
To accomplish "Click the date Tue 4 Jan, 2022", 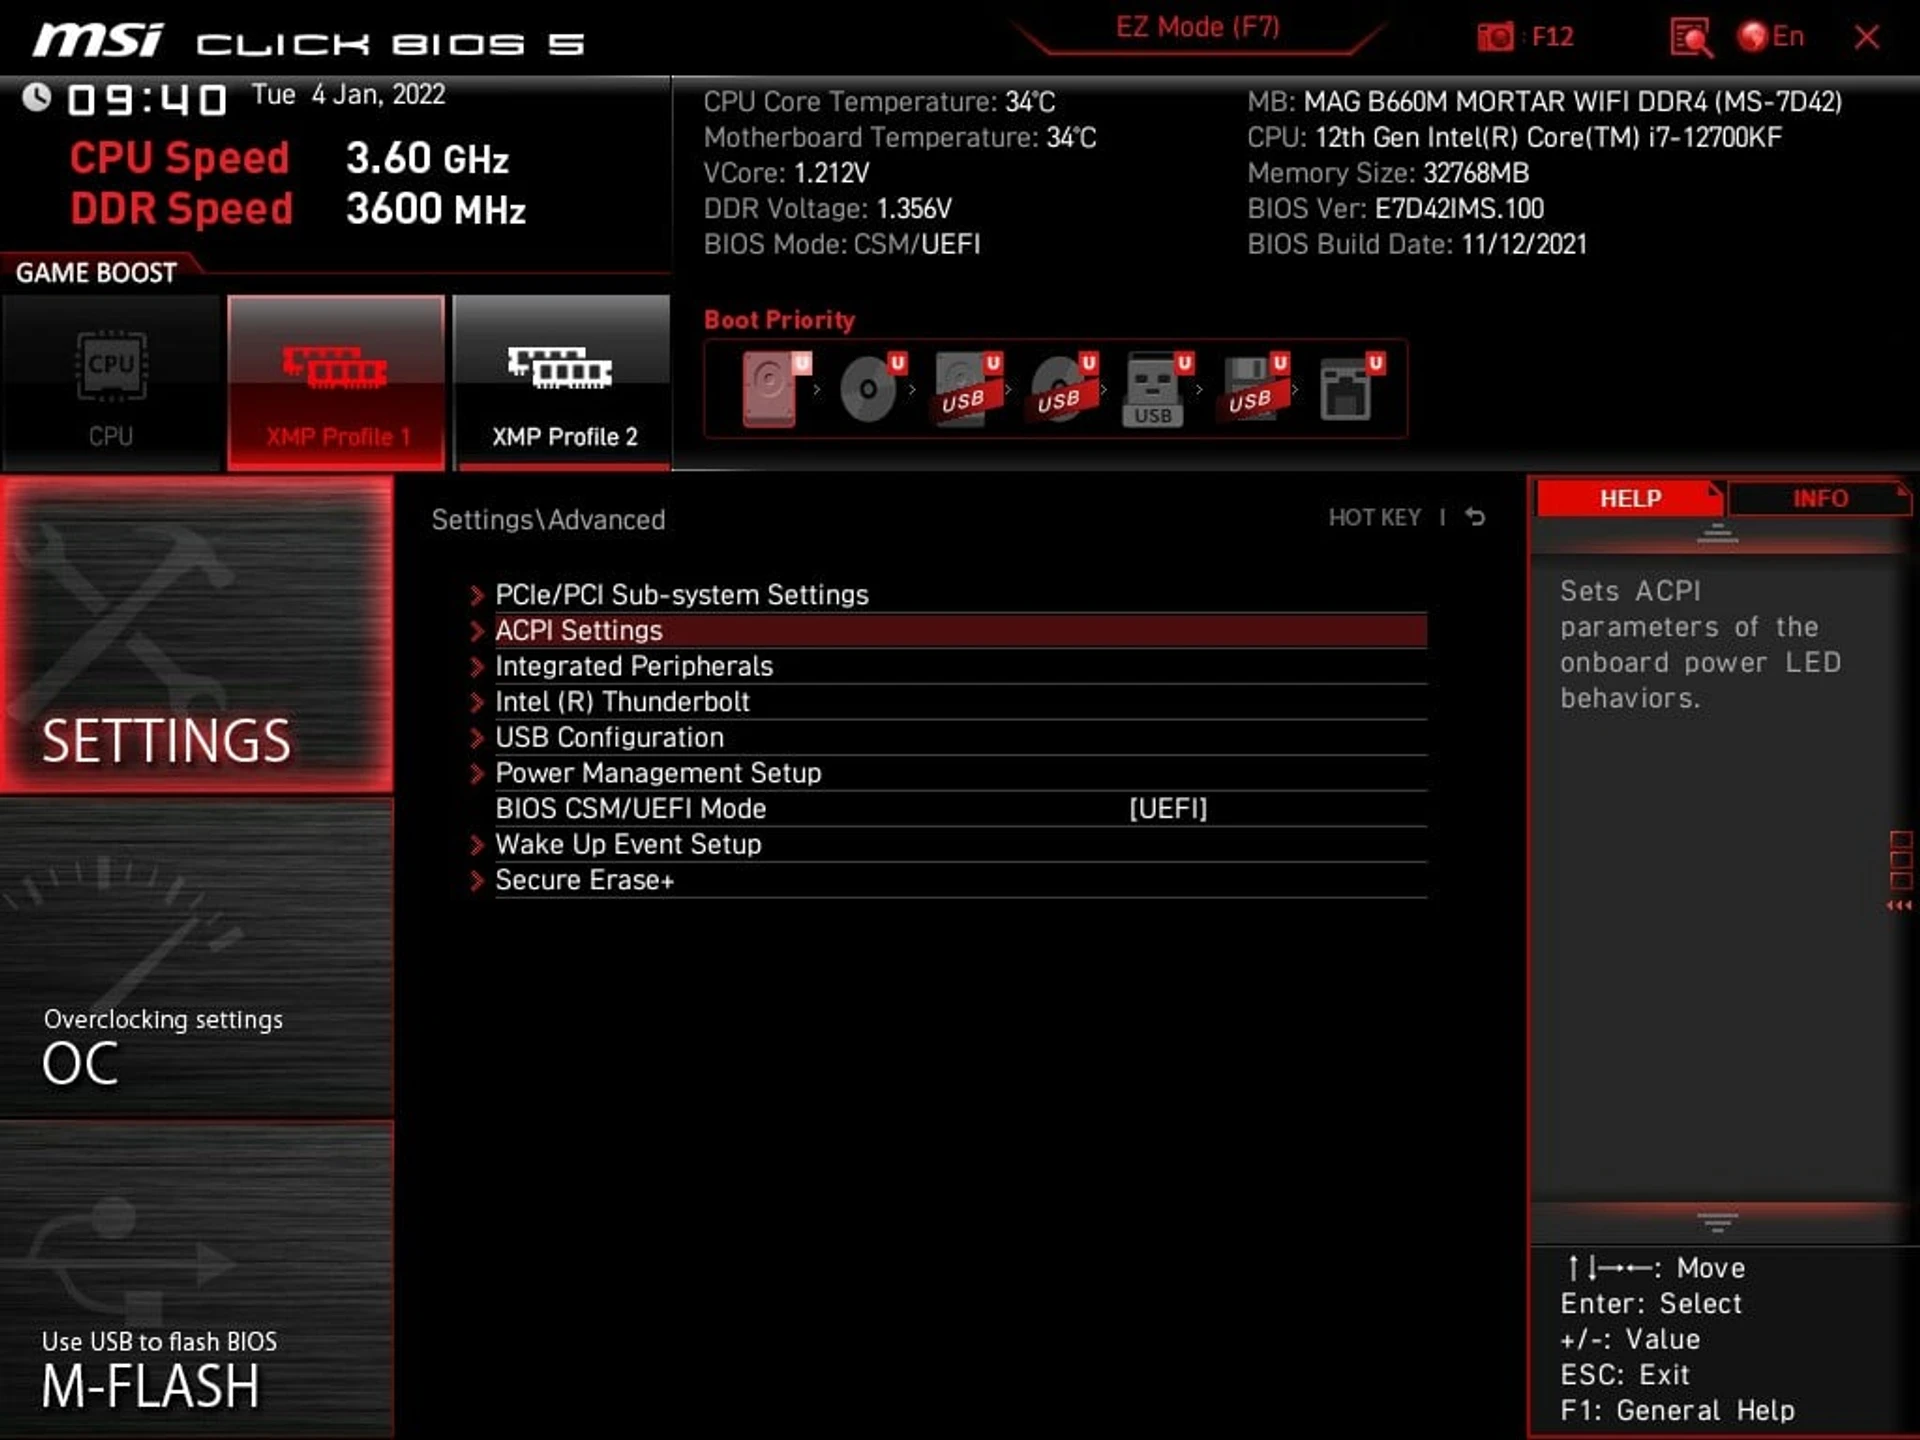I will (x=348, y=95).
